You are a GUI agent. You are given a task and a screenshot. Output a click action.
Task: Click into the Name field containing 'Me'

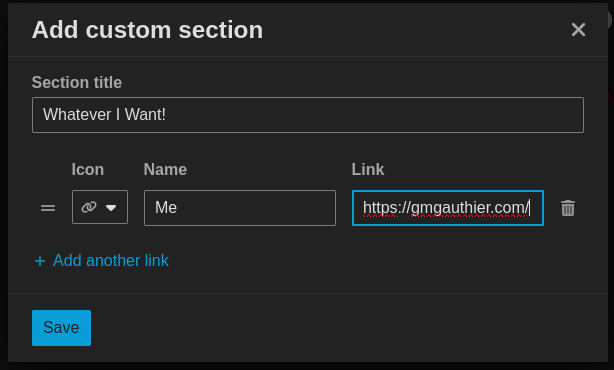[240, 208]
